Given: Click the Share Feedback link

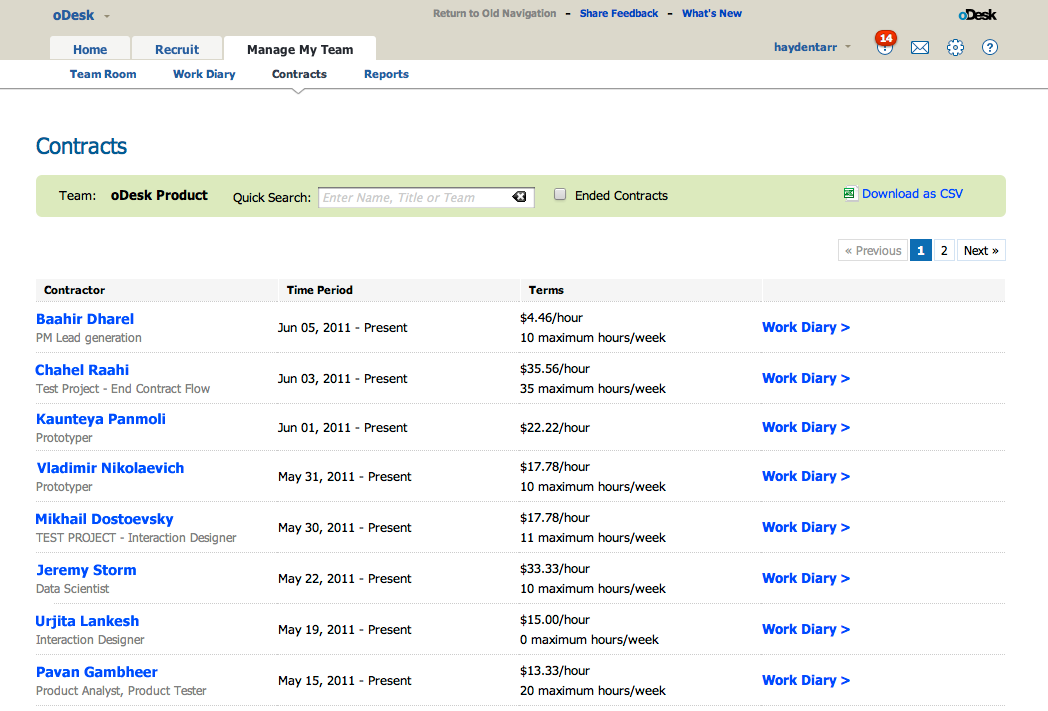Looking at the screenshot, I should click(619, 14).
